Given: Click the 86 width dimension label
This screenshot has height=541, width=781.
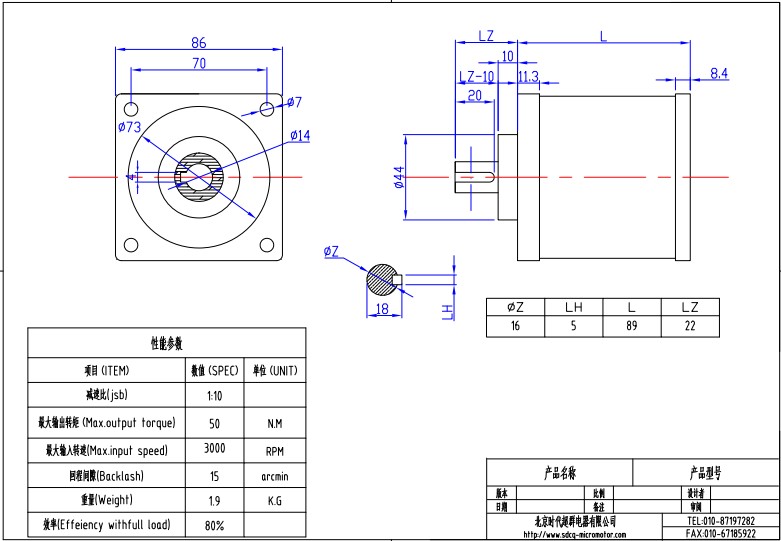Looking at the screenshot, I should [198, 42].
